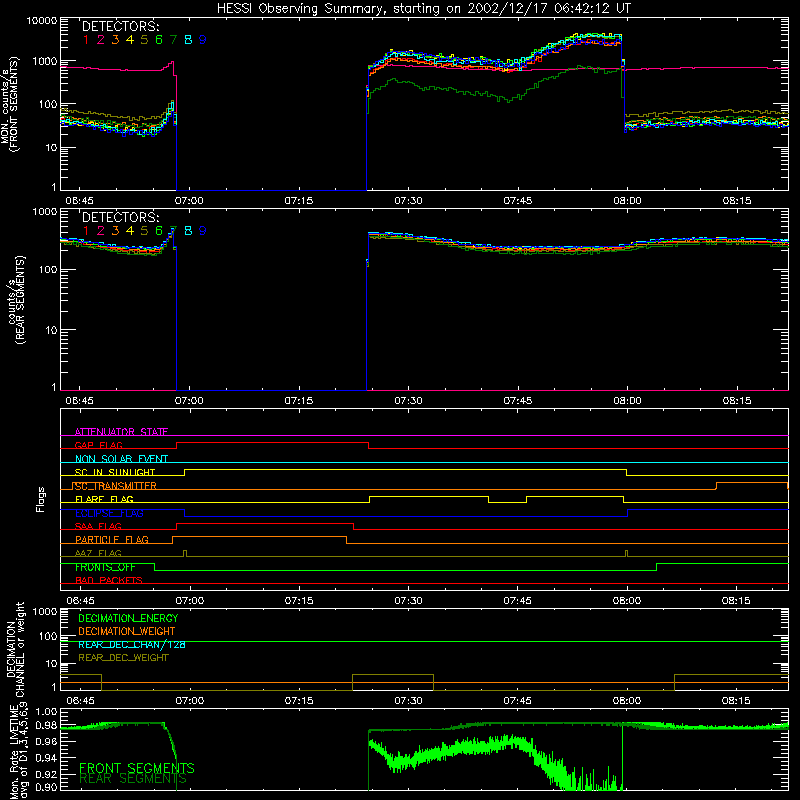This screenshot has width=800, height=800.
Task: Click the FLARE_FLAG label
Action: pos(104,499)
